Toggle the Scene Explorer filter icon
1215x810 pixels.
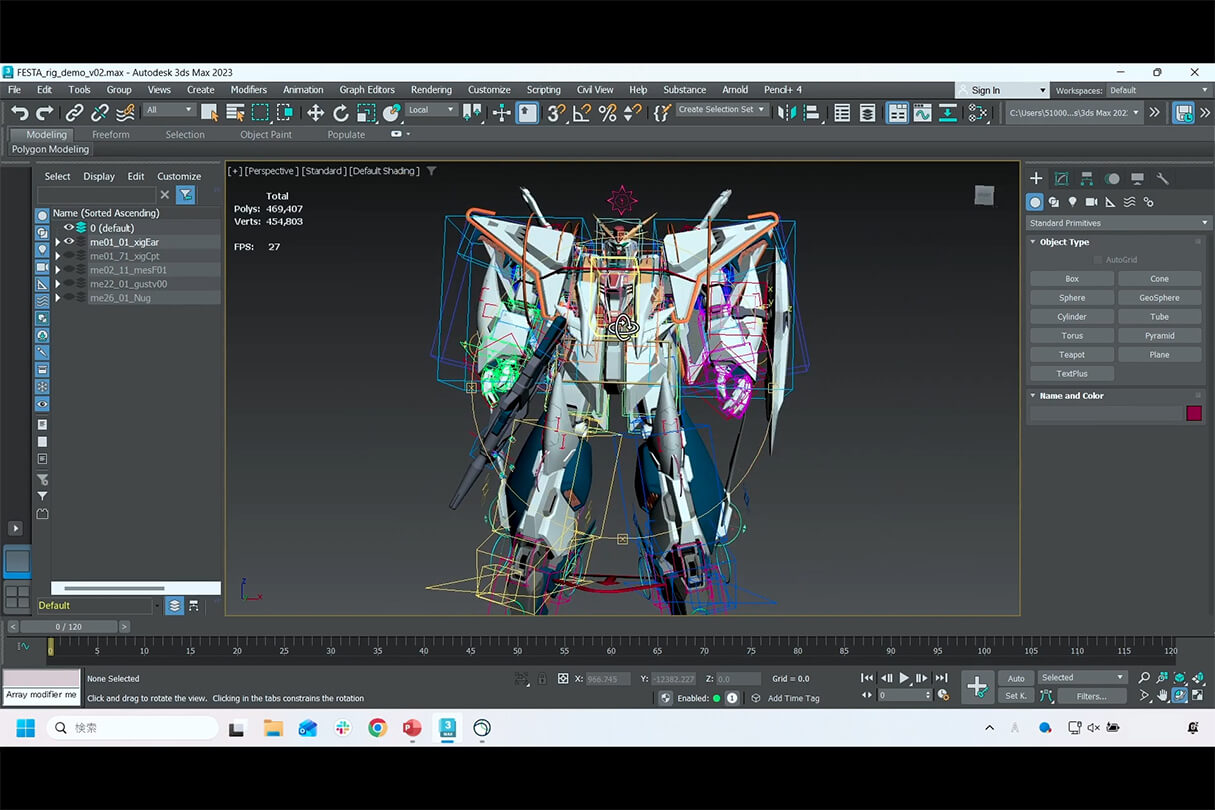185,194
